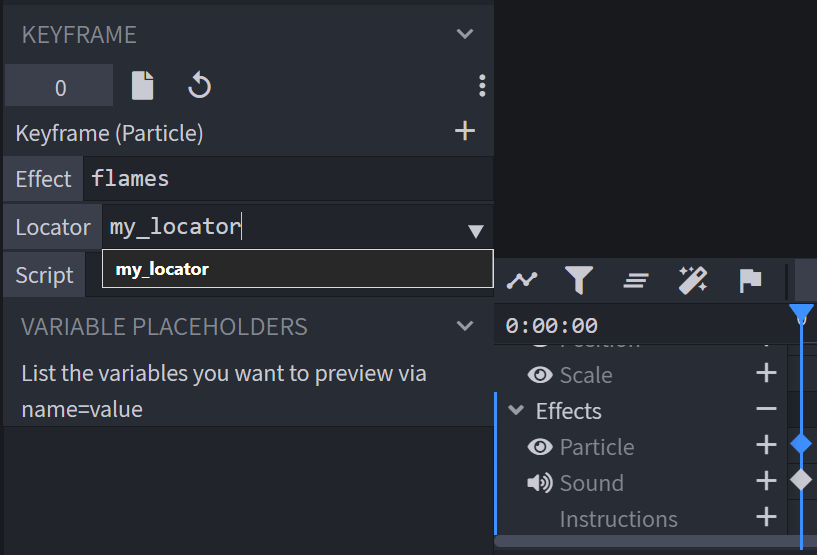Collapse the Variable Placeholders section

tap(465, 326)
